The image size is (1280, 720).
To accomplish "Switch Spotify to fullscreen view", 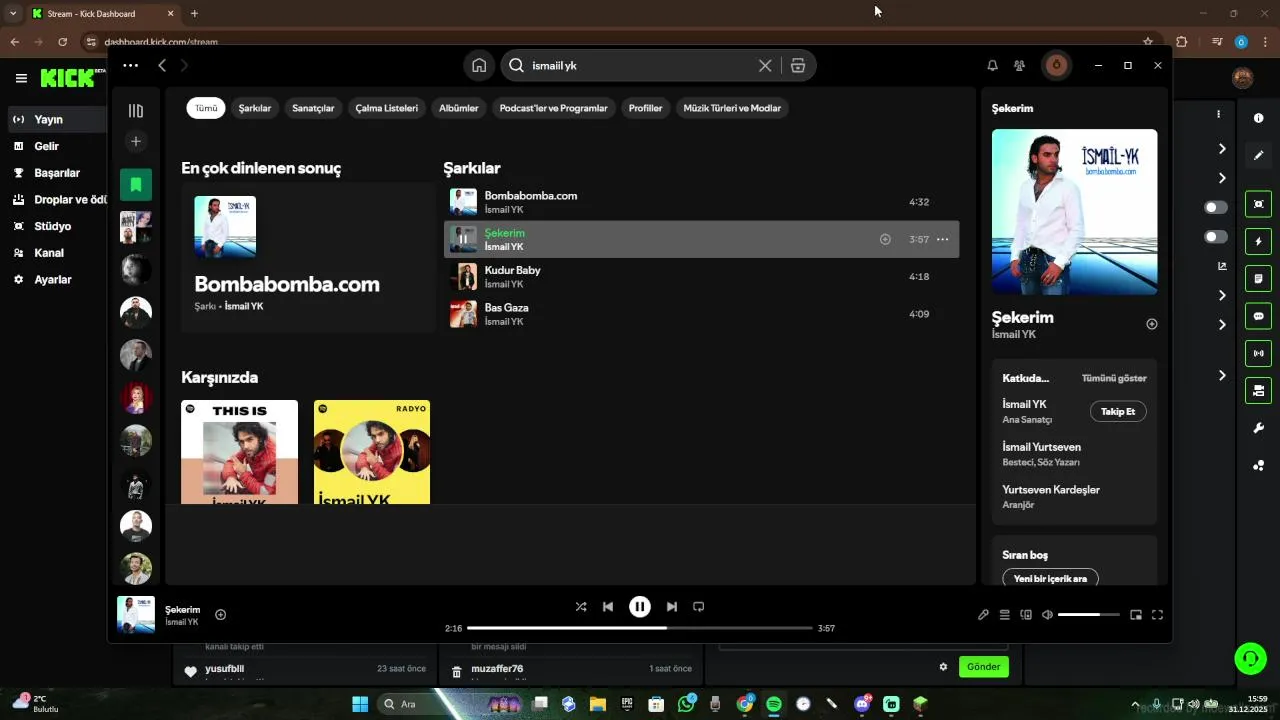I will point(1157,615).
